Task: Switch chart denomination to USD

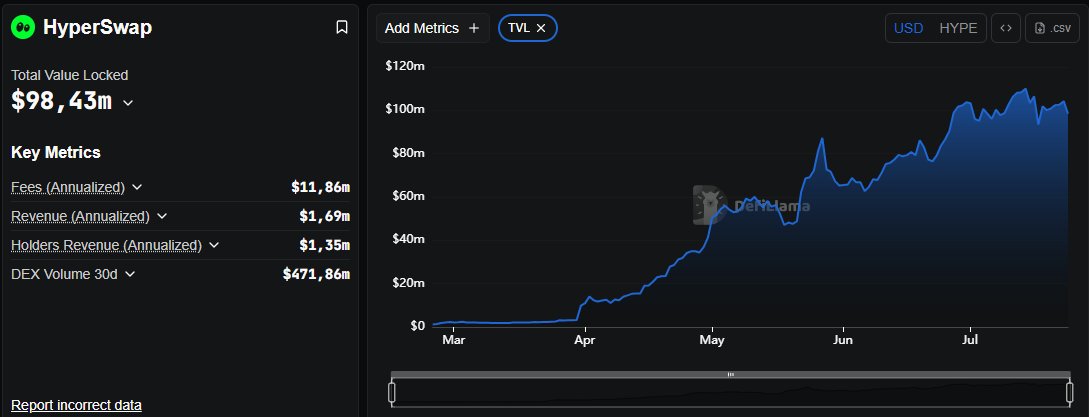Action: [x=908, y=28]
